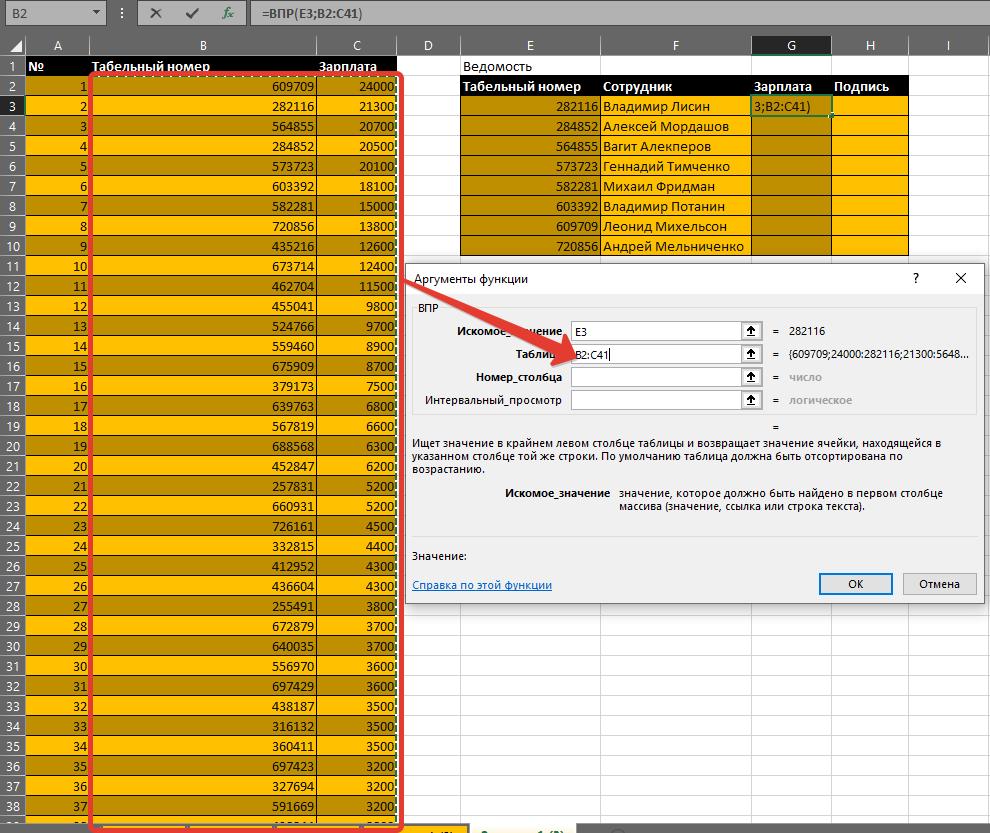Collapse dialog for Искомое_значение range picker
Viewport: 990px width, 833px height.
[x=751, y=331]
